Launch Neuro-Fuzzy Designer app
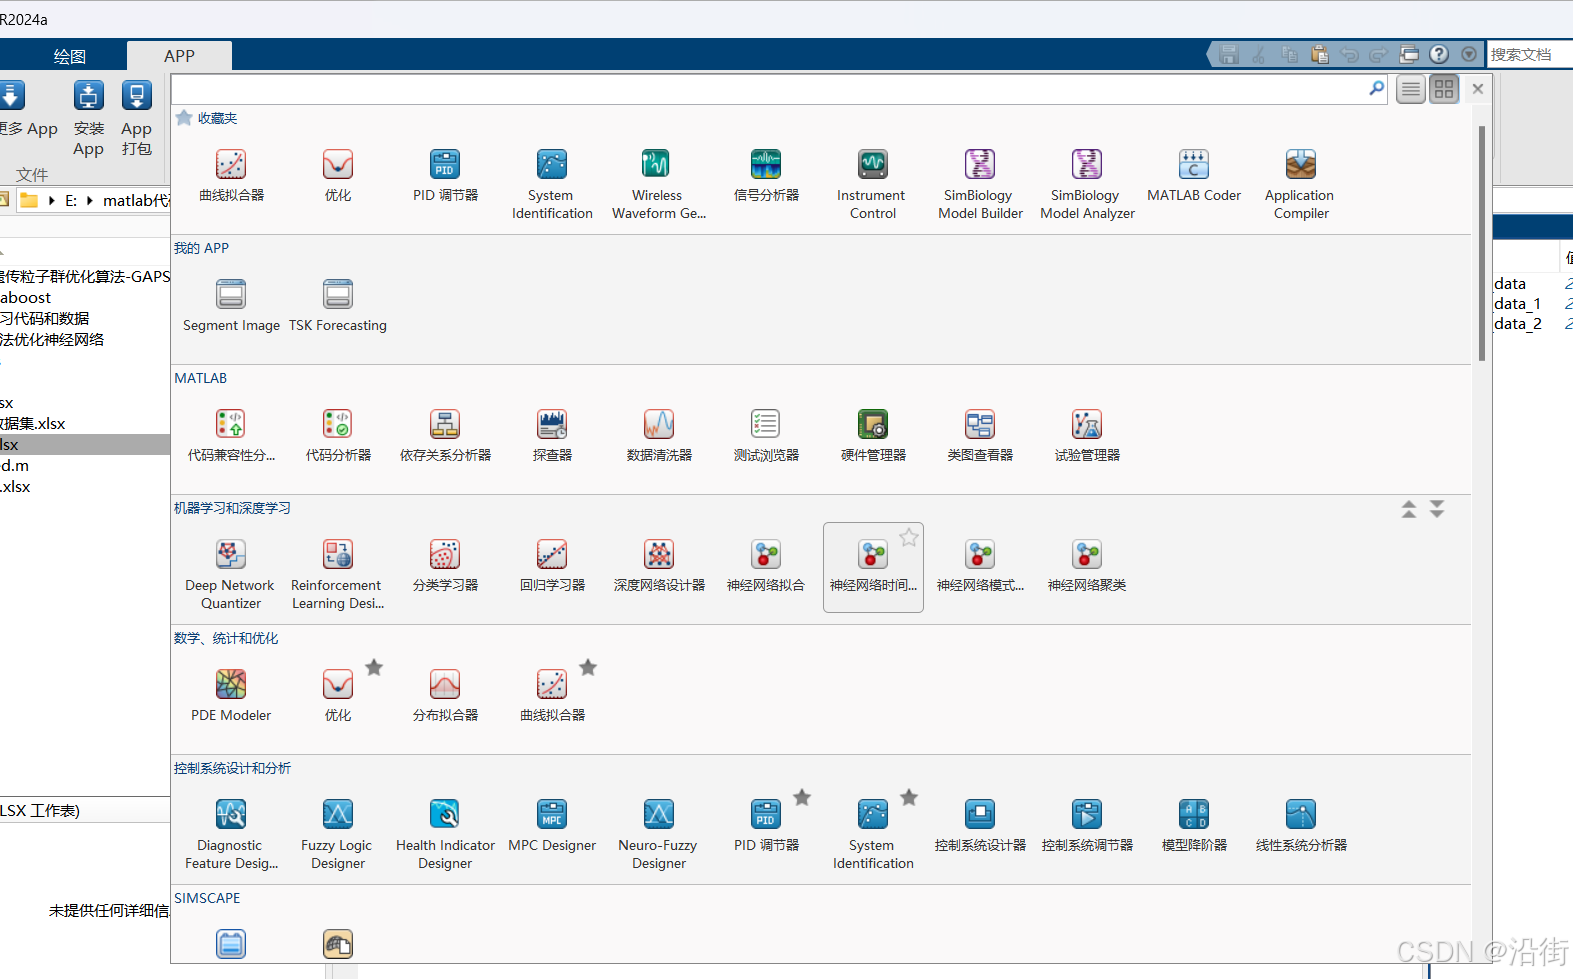This screenshot has height=979, width=1573. [x=658, y=834]
